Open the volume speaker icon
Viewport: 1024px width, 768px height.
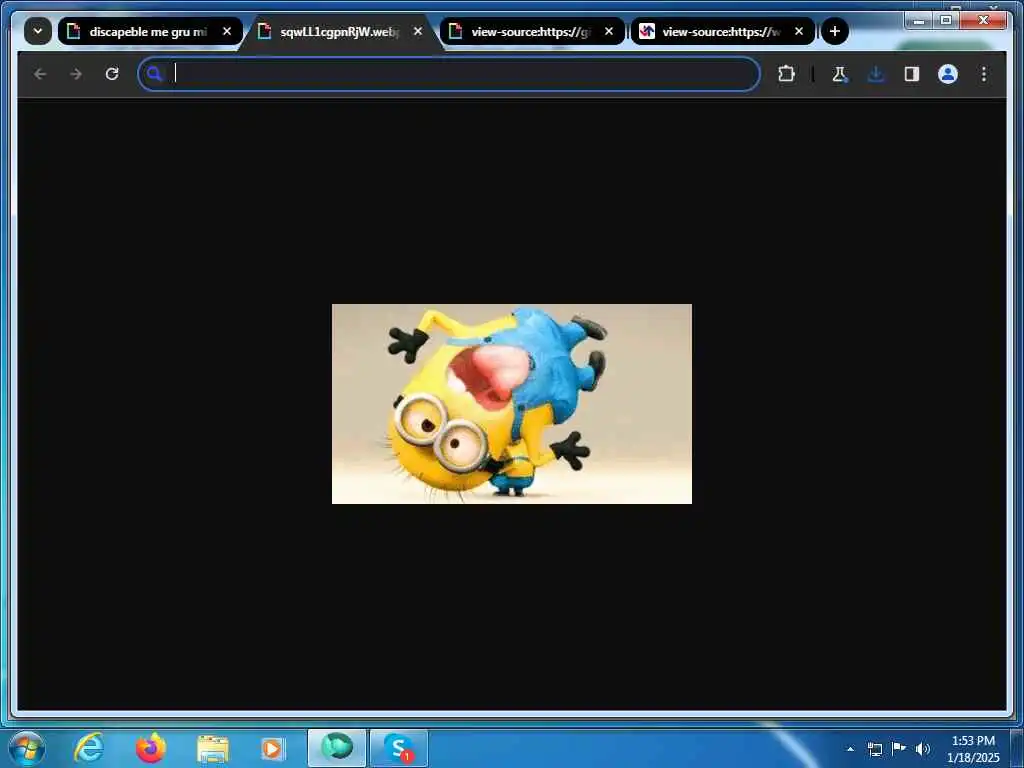coord(922,749)
